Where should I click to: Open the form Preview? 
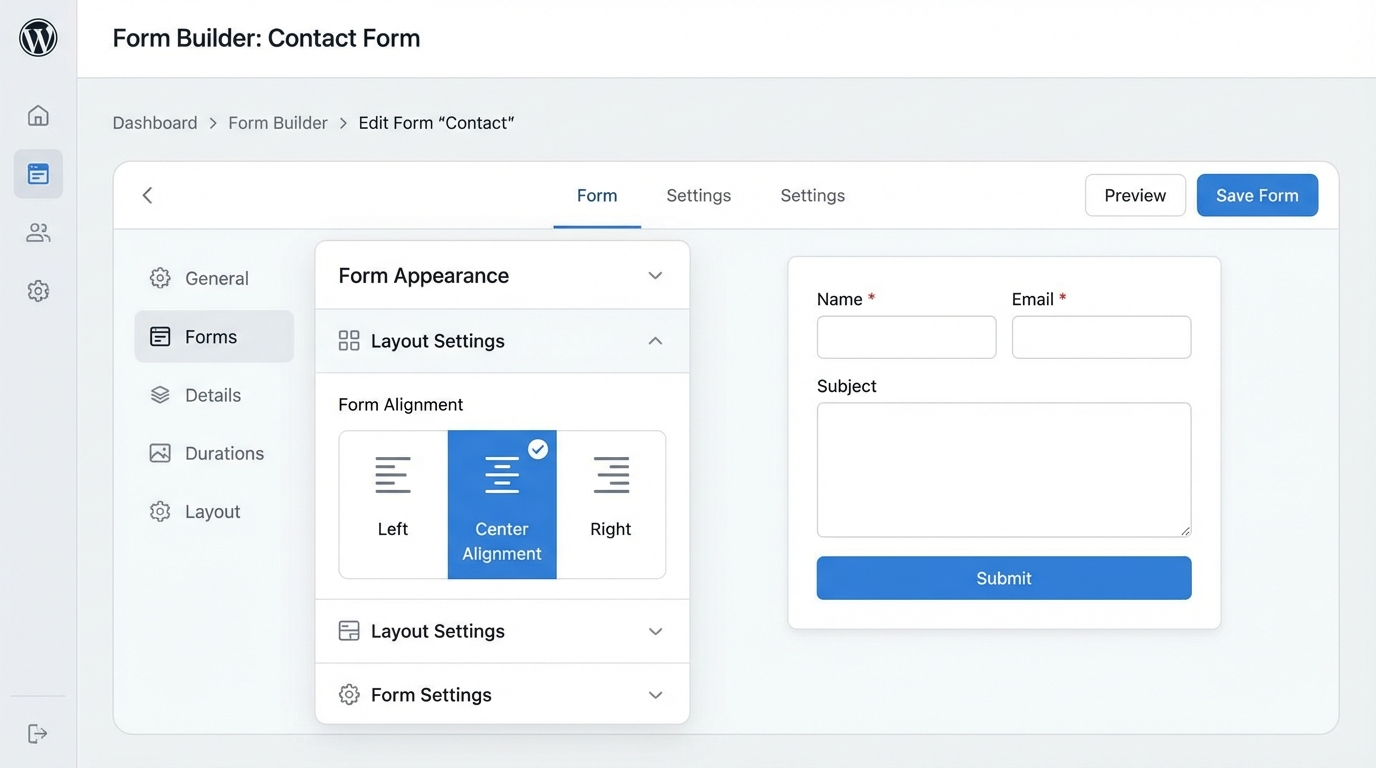[x=1135, y=195]
